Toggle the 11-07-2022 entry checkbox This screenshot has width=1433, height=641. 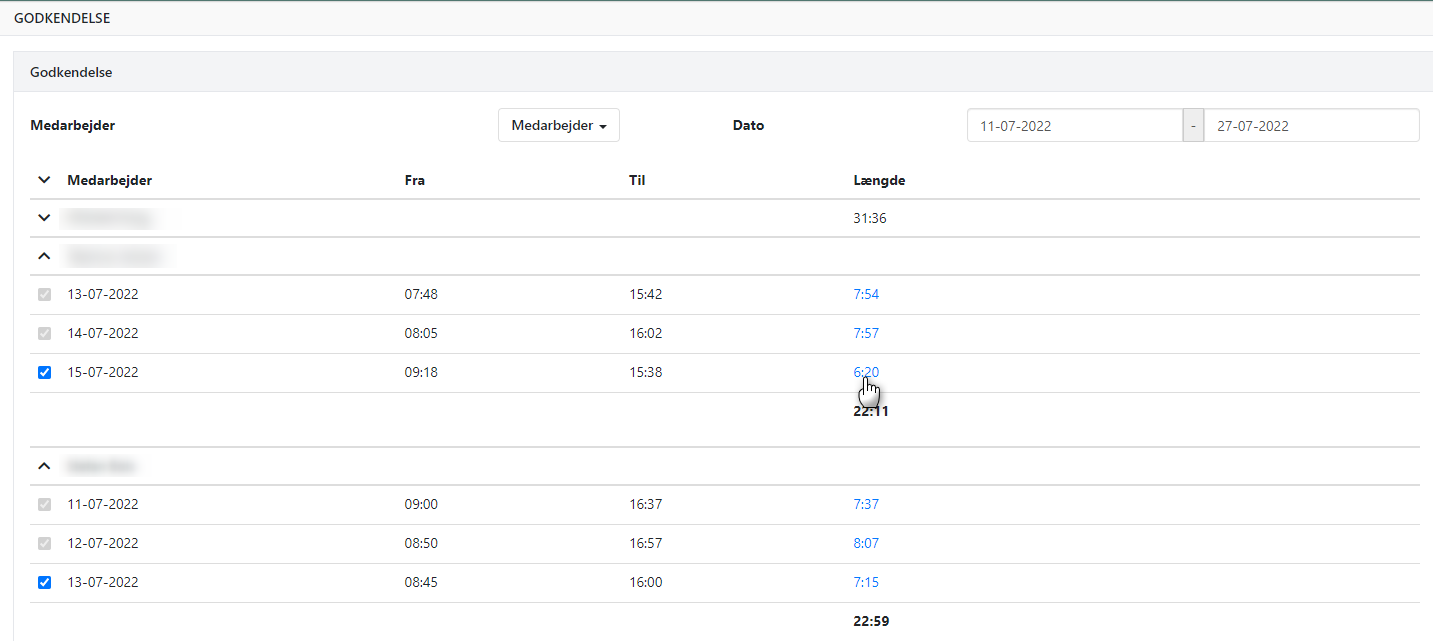[x=44, y=505]
